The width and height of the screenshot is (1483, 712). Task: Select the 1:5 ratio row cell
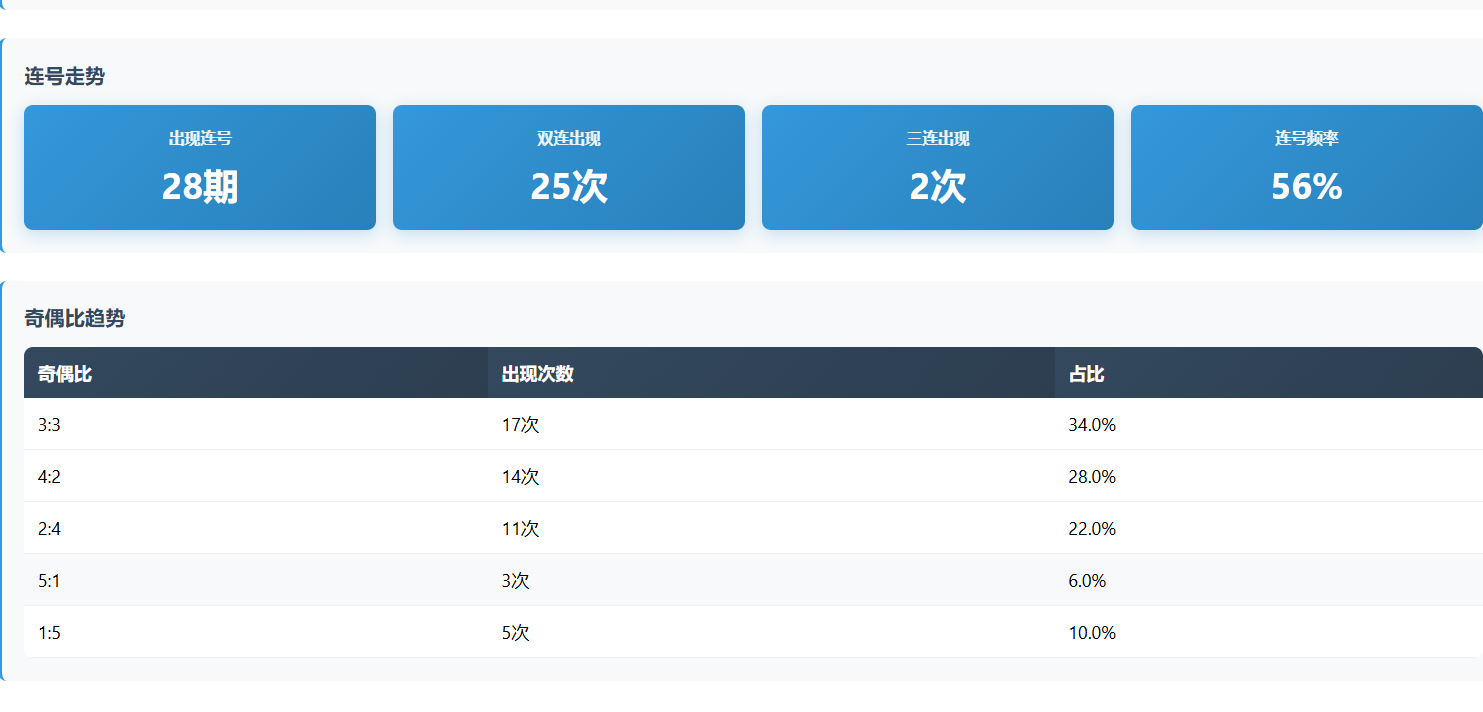pos(49,633)
